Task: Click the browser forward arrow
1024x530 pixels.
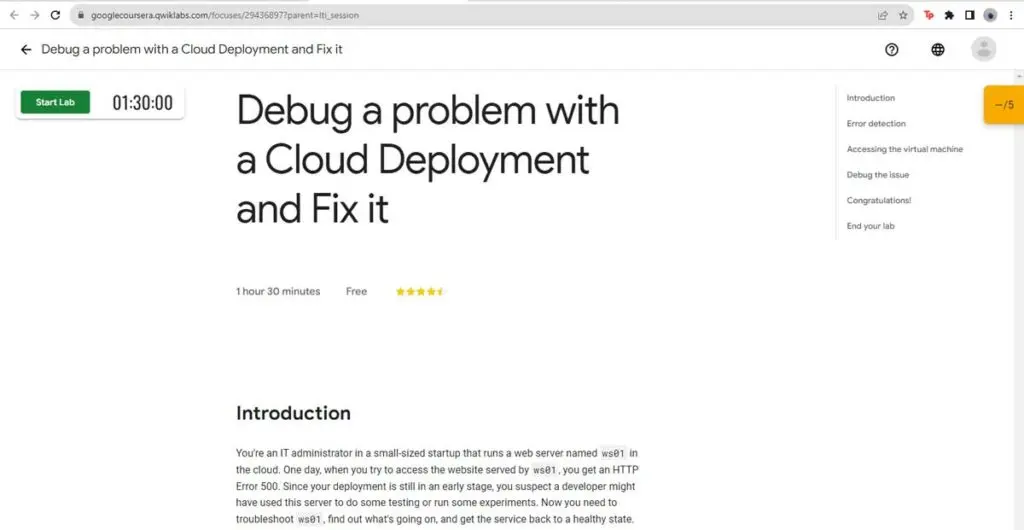Action: 35,15
